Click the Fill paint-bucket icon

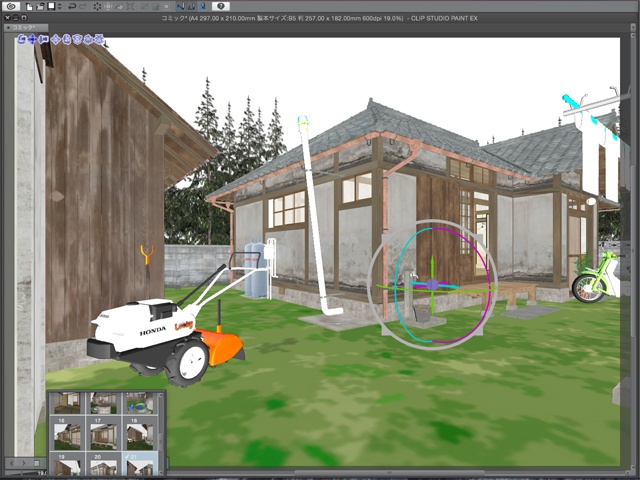(x=119, y=6)
